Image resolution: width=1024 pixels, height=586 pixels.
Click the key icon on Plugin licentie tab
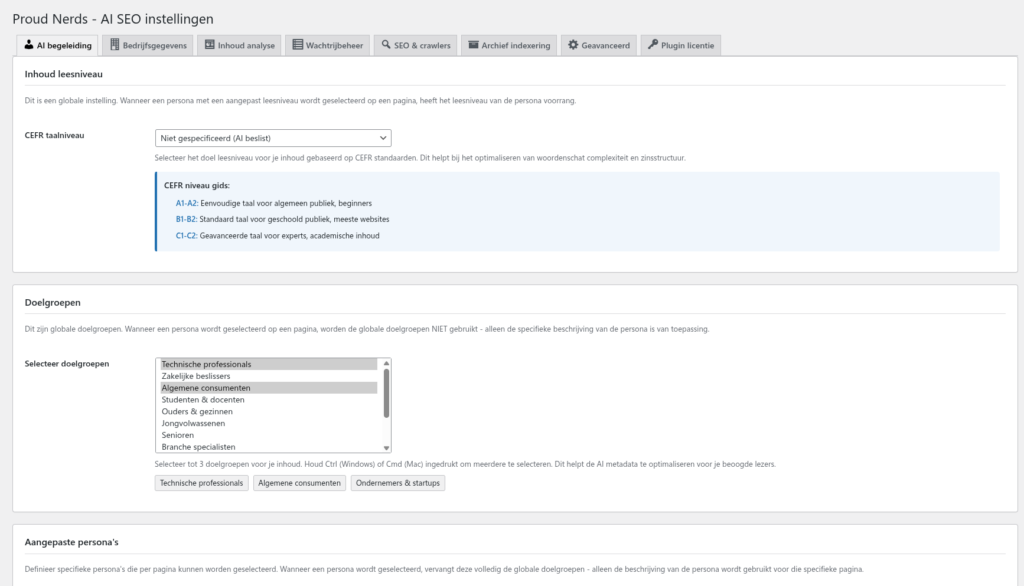click(652, 45)
